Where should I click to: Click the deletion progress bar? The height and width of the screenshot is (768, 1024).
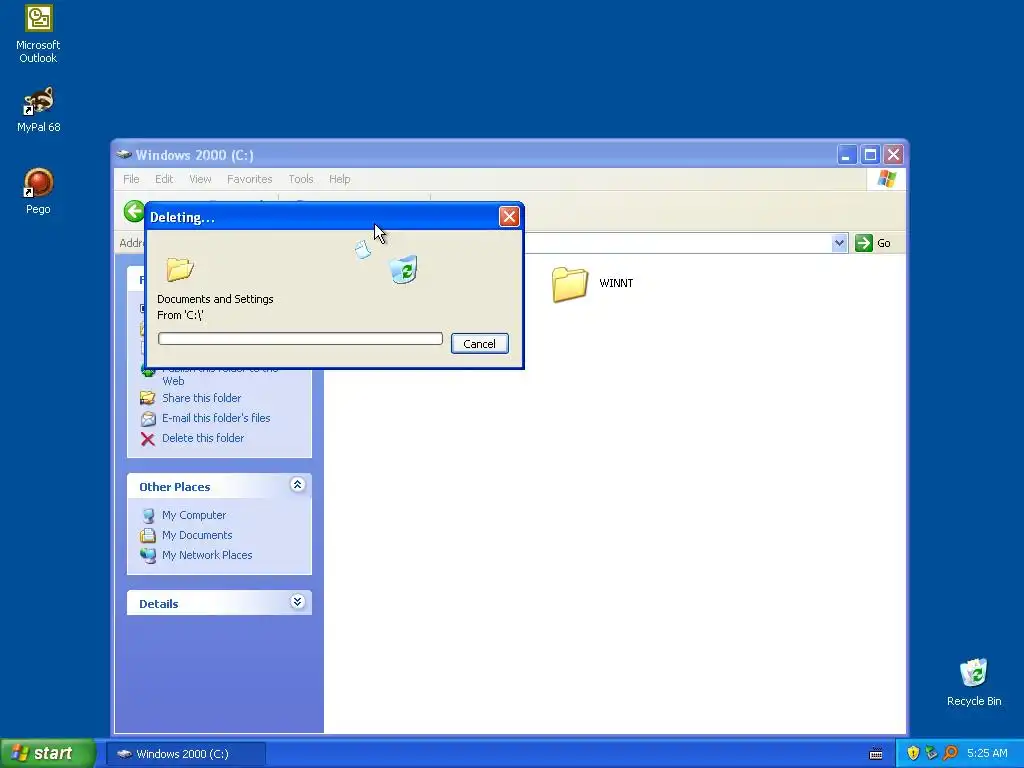click(x=300, y=338)
